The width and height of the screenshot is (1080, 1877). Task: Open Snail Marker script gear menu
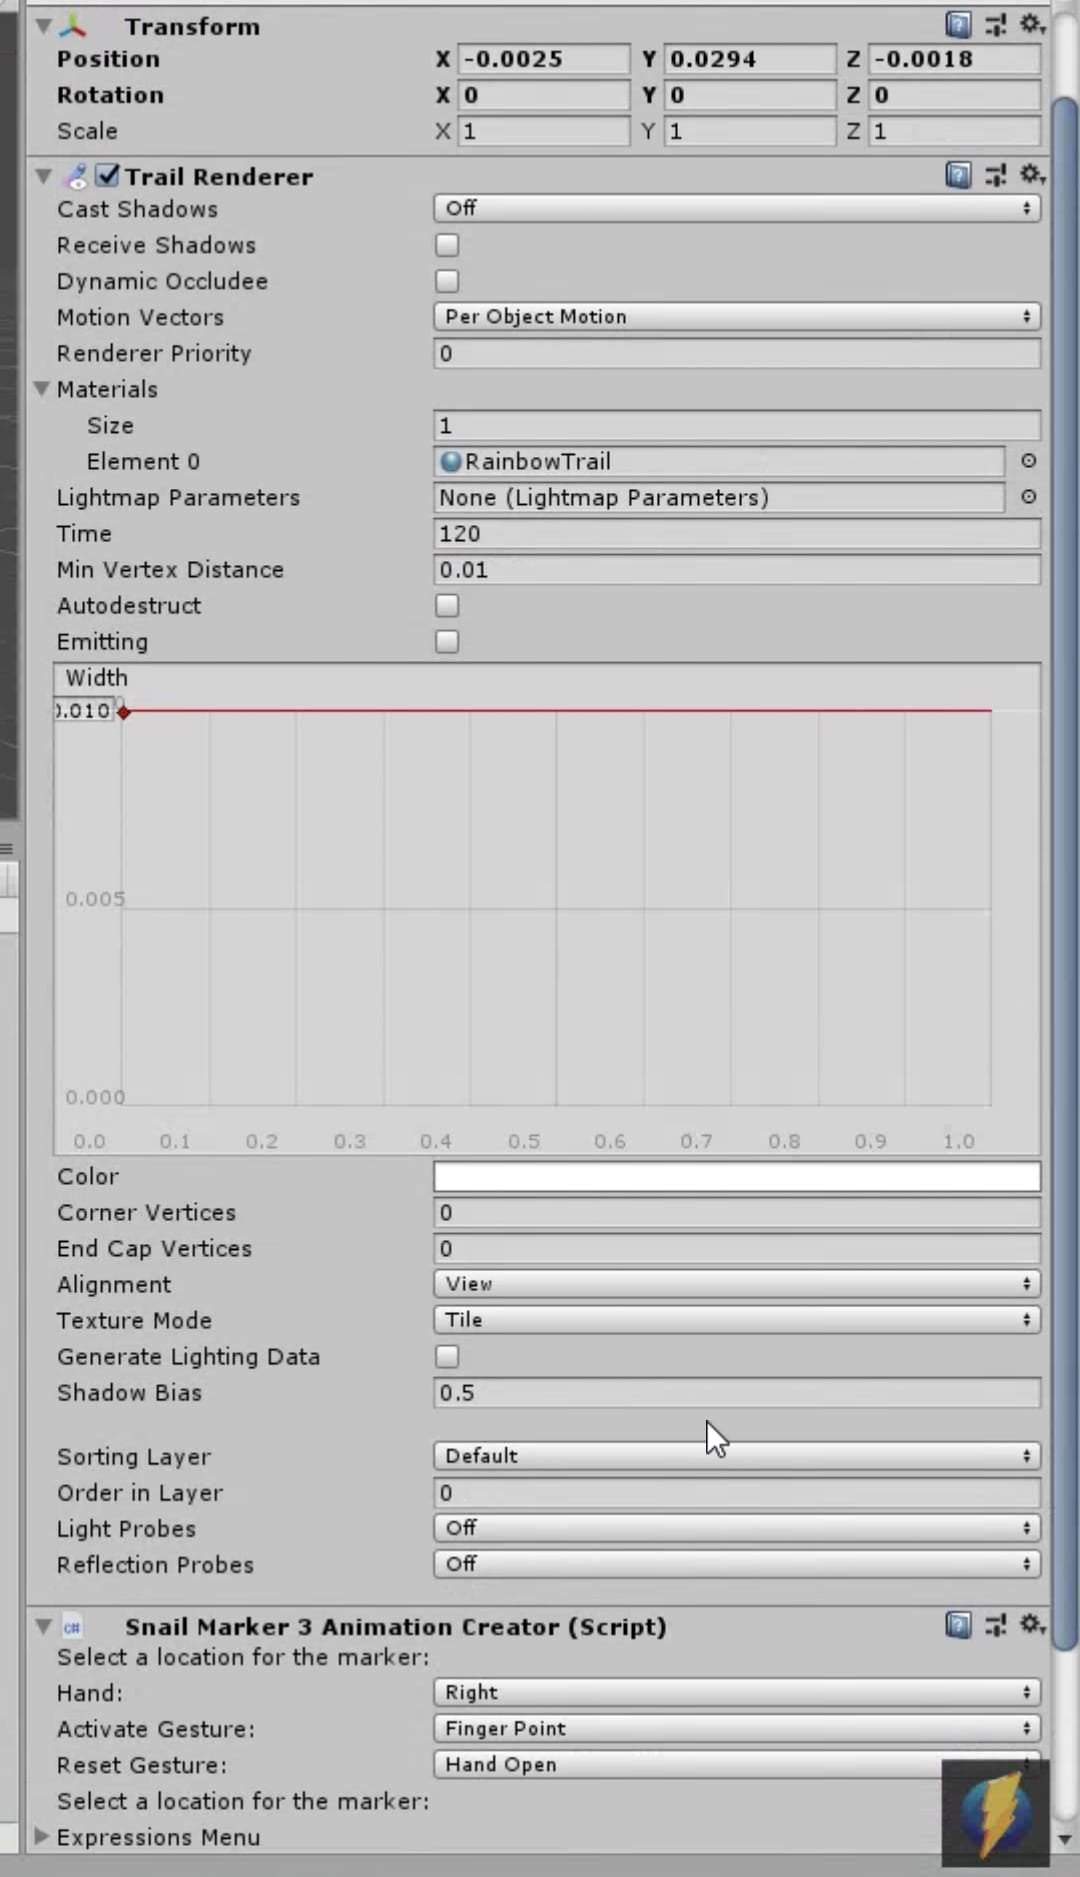(1031, 1625)
